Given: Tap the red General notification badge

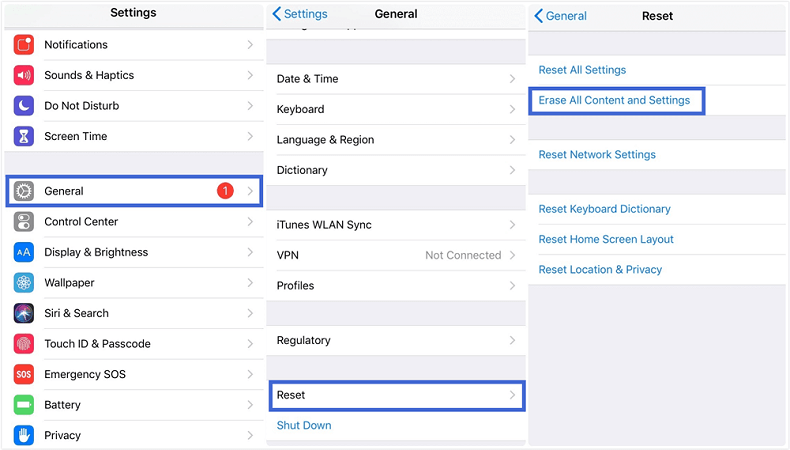Looking at the screenshot, I should pos(225,191).
